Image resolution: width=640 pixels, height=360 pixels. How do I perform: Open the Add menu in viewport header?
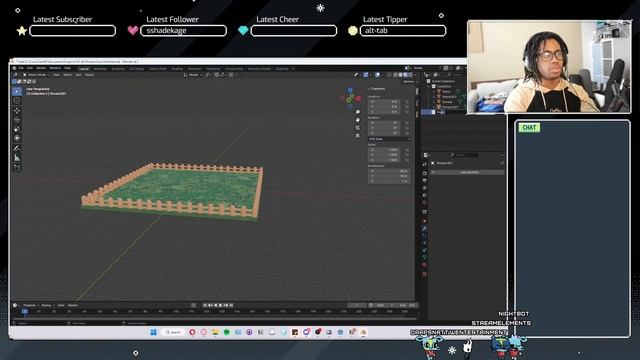(x=78, y=75)
